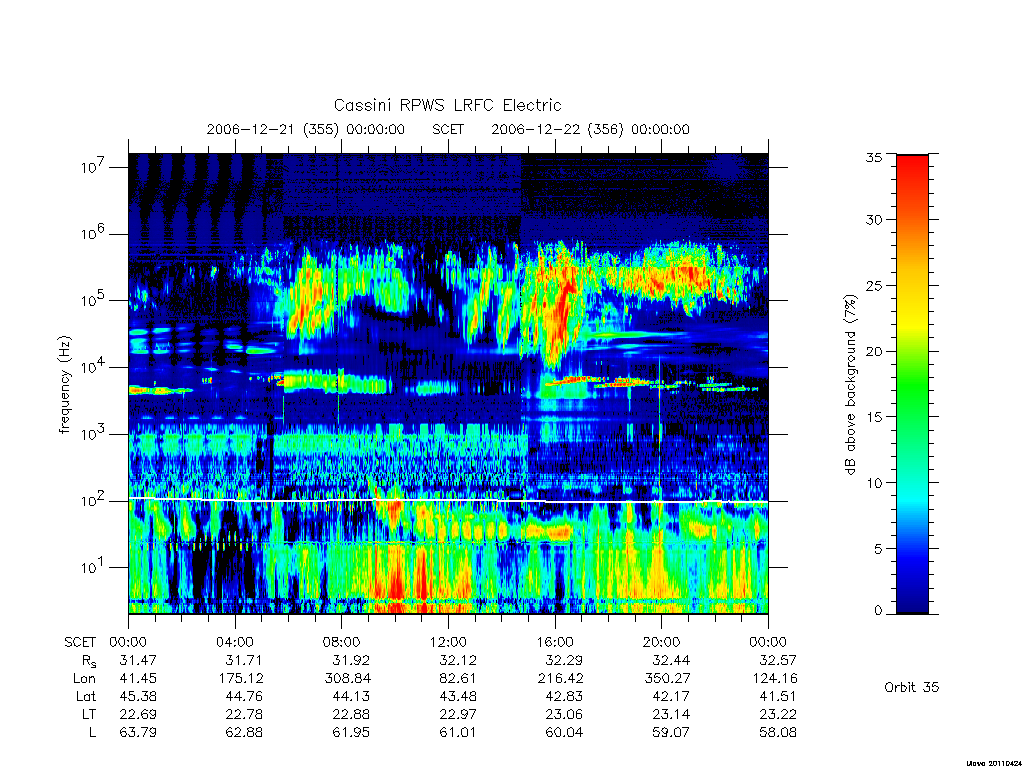Select Rs value 31.47
1024x768 pixels.
pyautogui.click(x=138, y=660)
